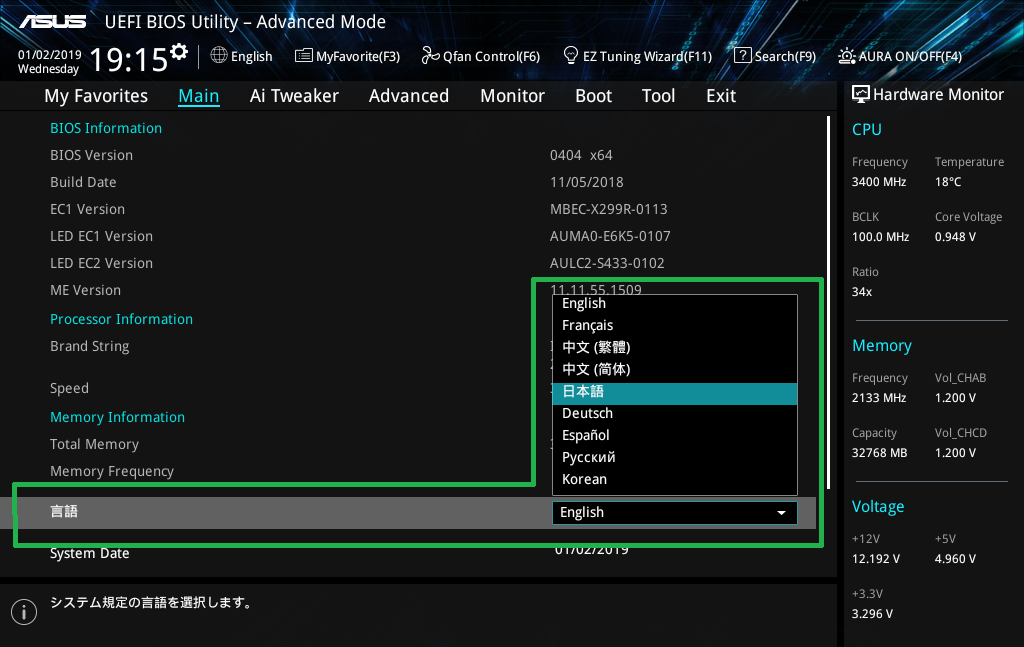The image size is (1024, 647).
Task: Launch the EZ Tuning Wizard bulb icon
Action: (x=570, y=55)
